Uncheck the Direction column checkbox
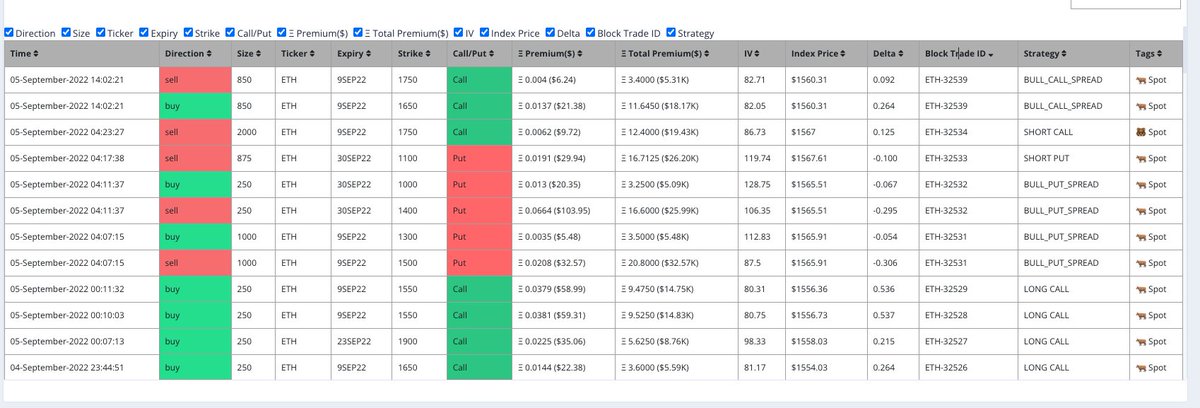The image size is (1200, 408). tap(9, 33)
